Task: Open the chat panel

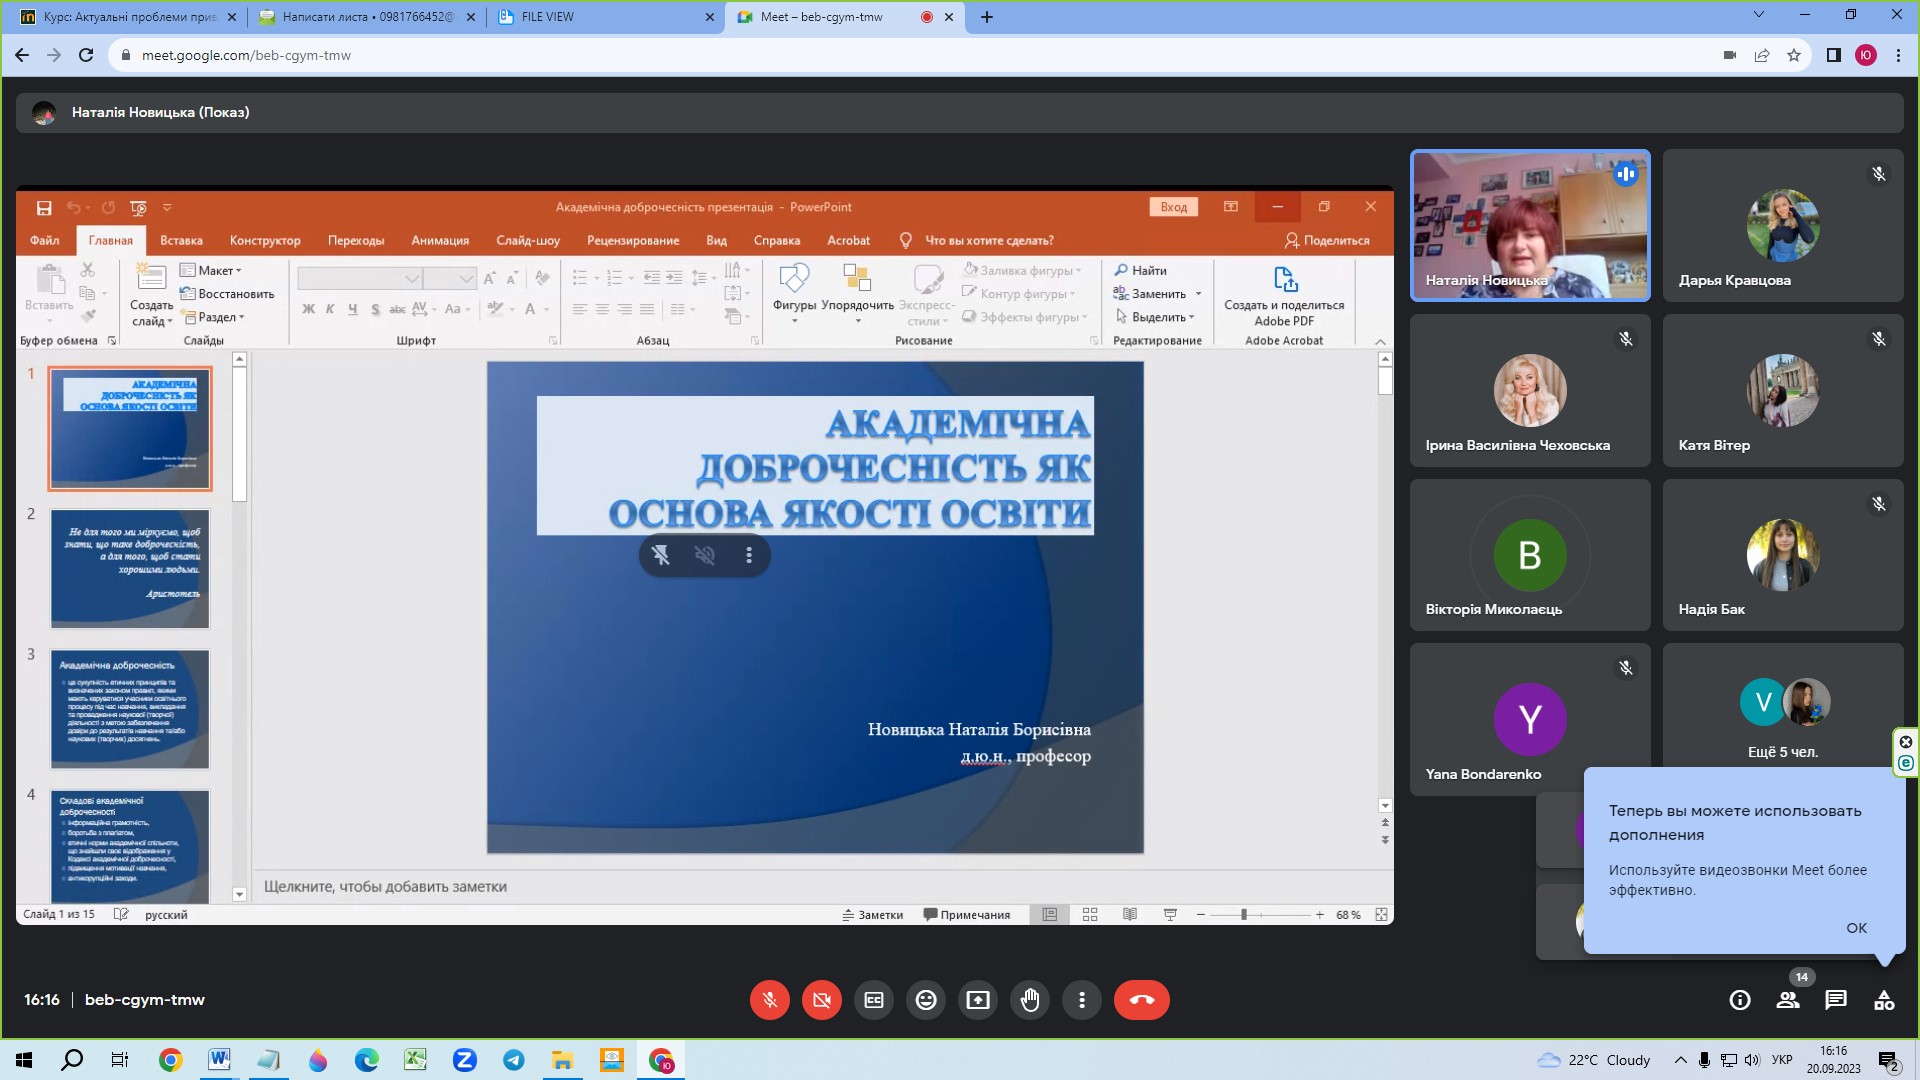Action: coord(1836,1000)
